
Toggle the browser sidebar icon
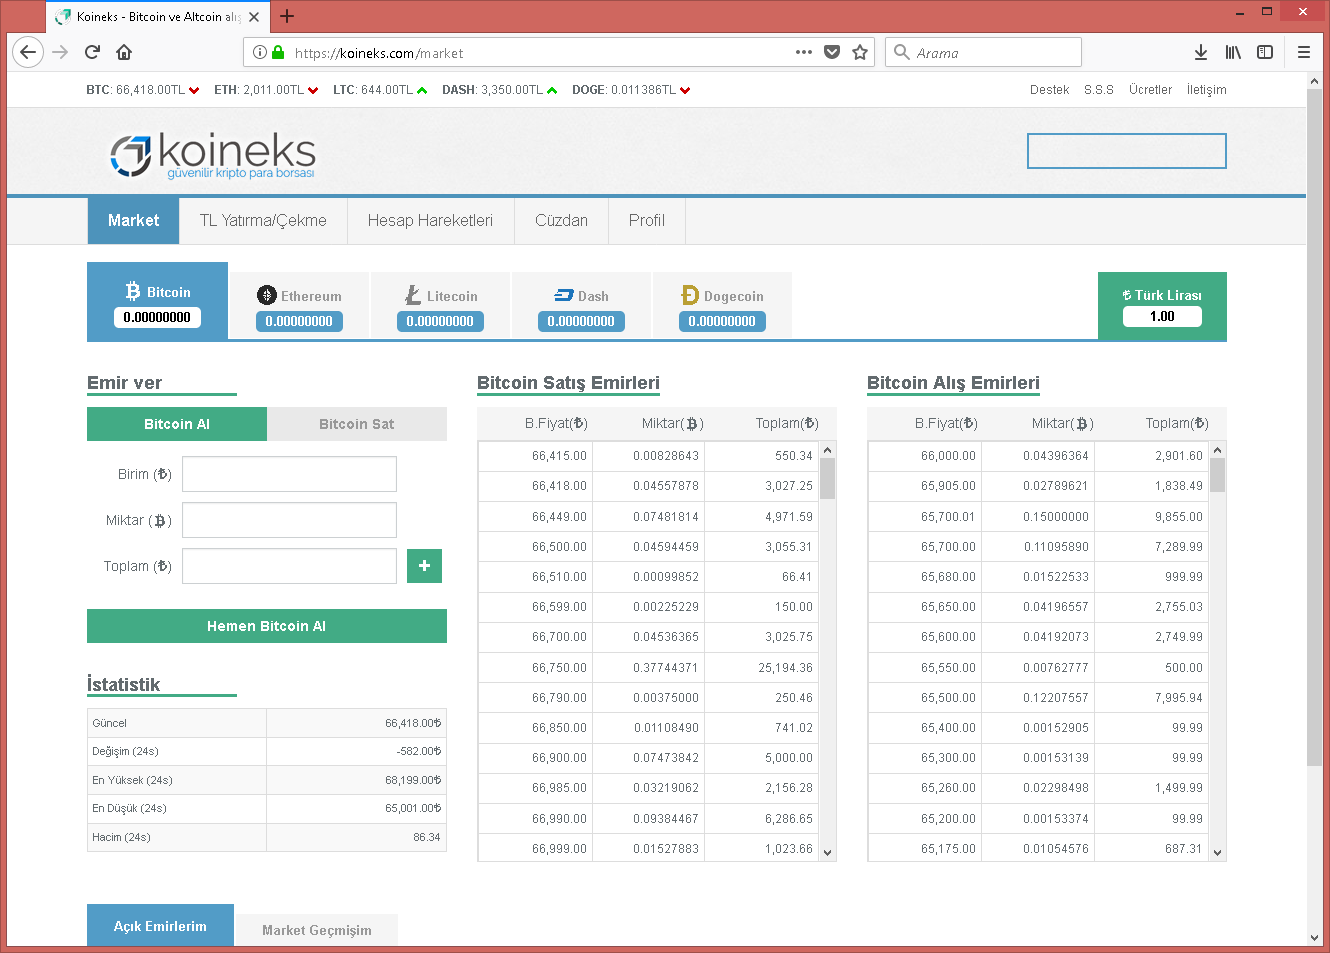point(1265,52)
